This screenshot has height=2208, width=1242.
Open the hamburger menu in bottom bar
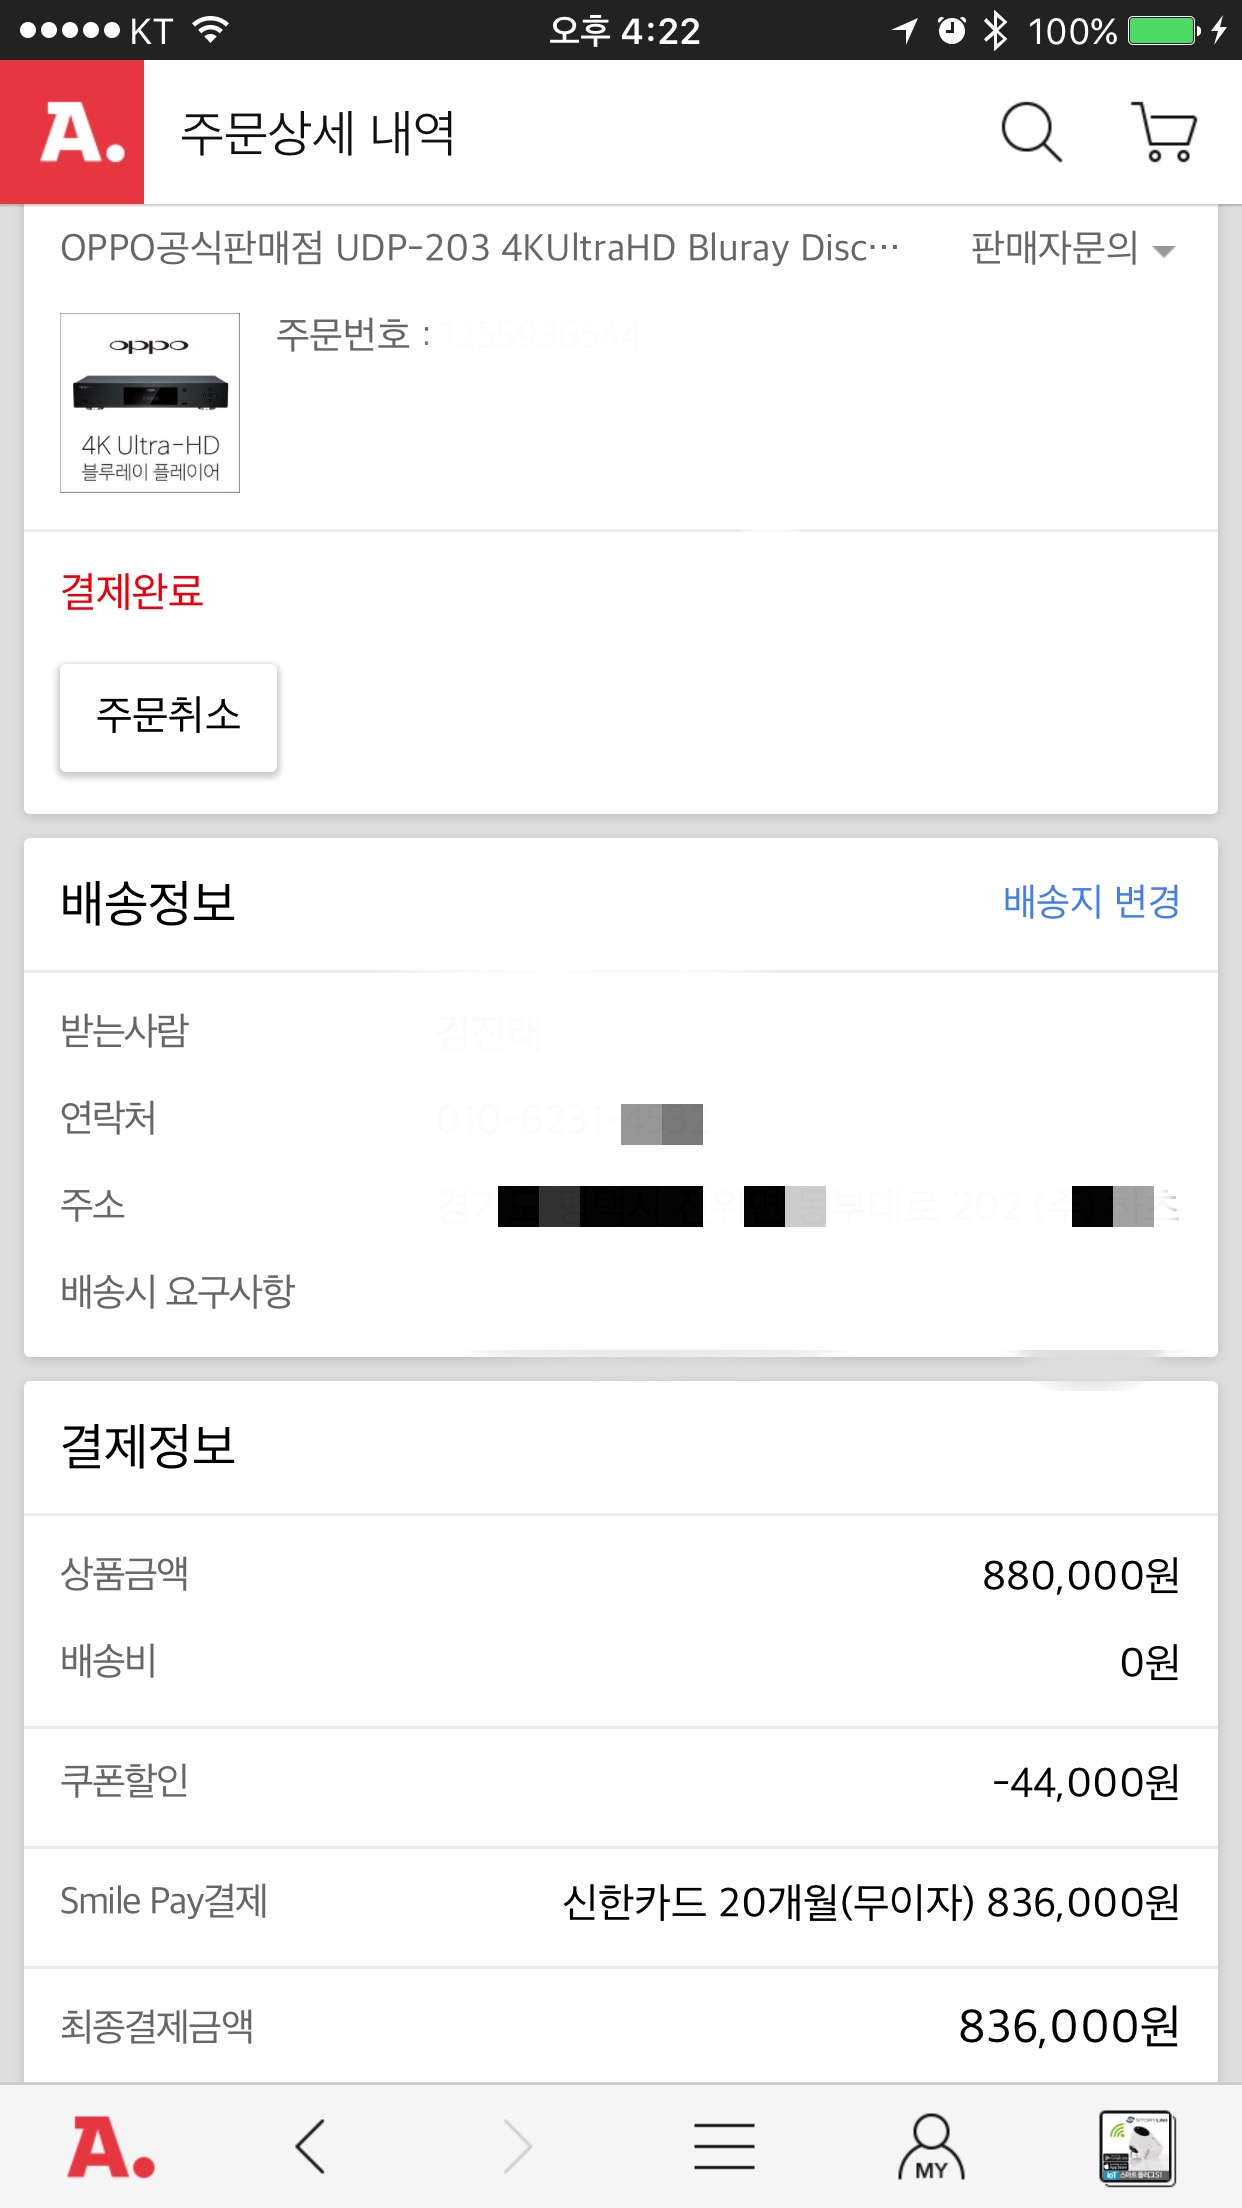point(724,2147)
